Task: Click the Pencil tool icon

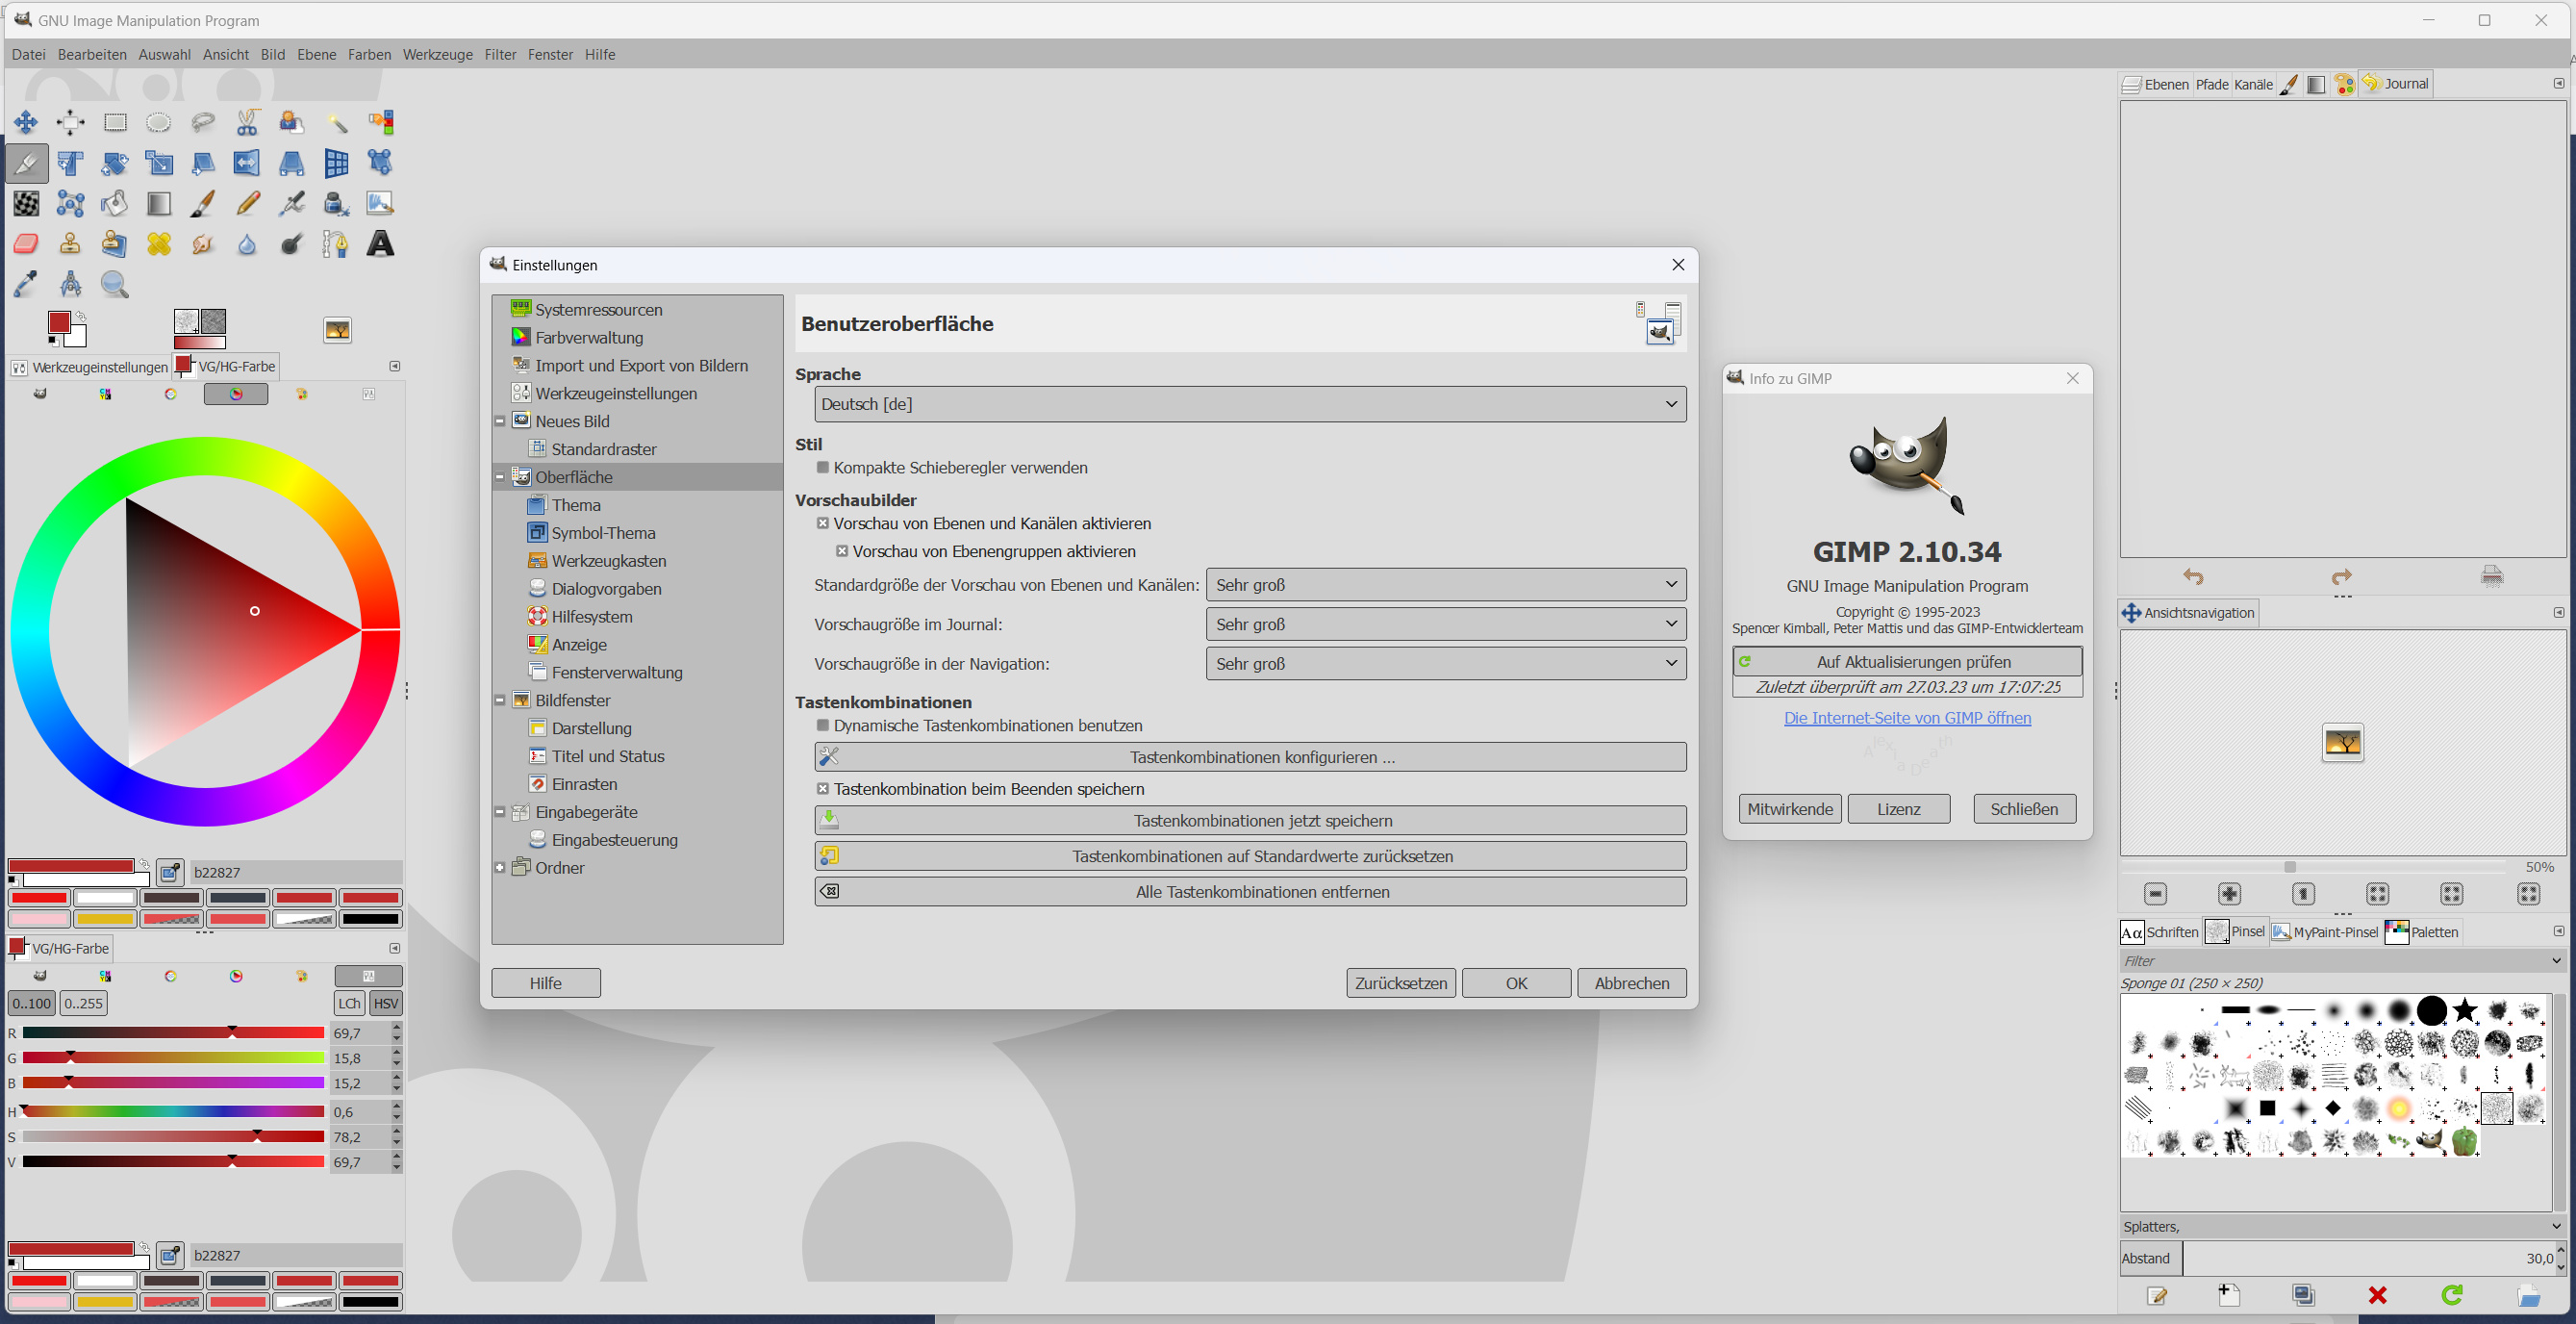Action: point(247,204)
